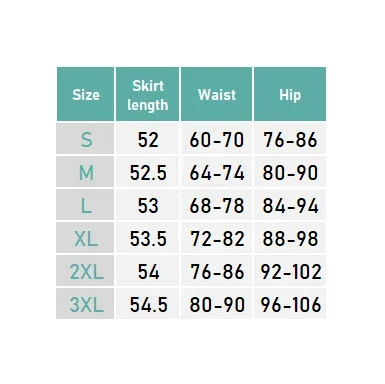This screenshot has height=384, width=385.
Task: Select skirt length value 54.5
Action: 147,304
